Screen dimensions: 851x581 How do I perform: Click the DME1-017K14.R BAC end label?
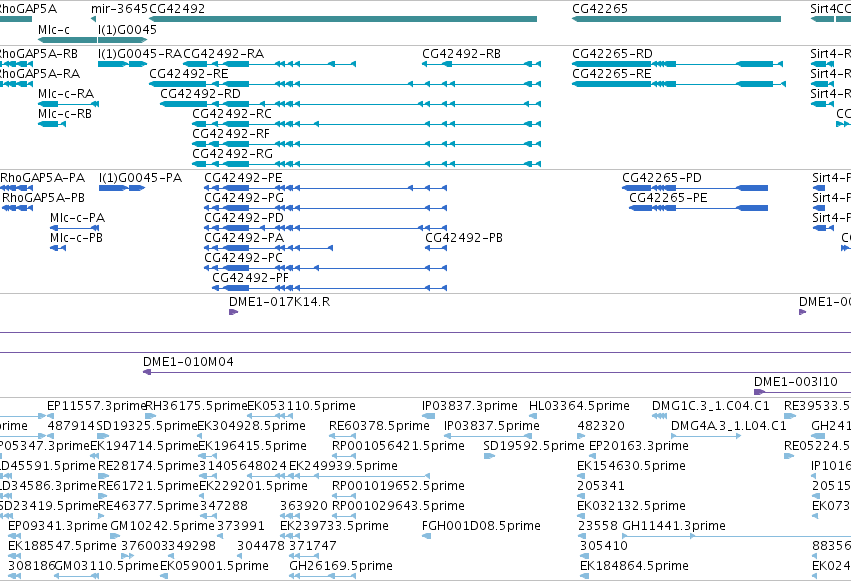(x=280, y=302)
